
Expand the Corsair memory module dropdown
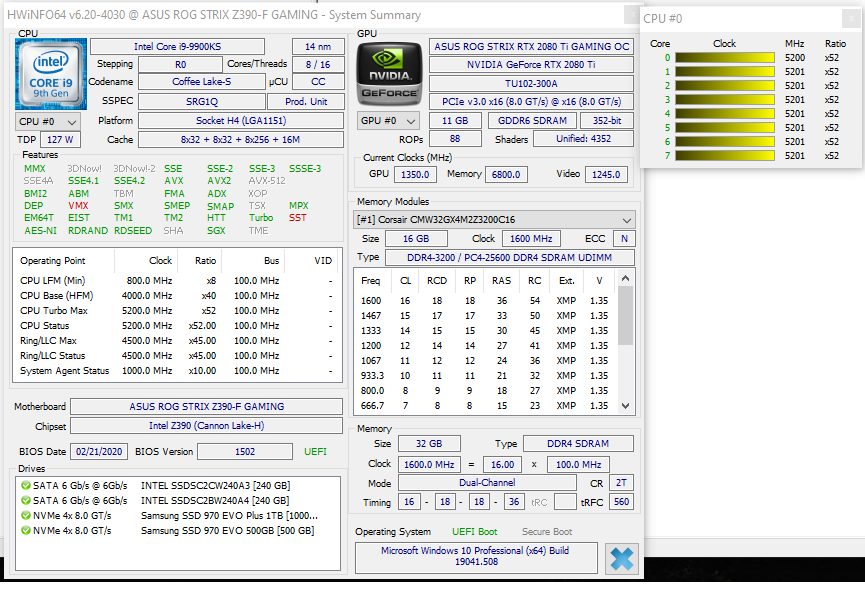pyautogui.click(x=494, y=220)
